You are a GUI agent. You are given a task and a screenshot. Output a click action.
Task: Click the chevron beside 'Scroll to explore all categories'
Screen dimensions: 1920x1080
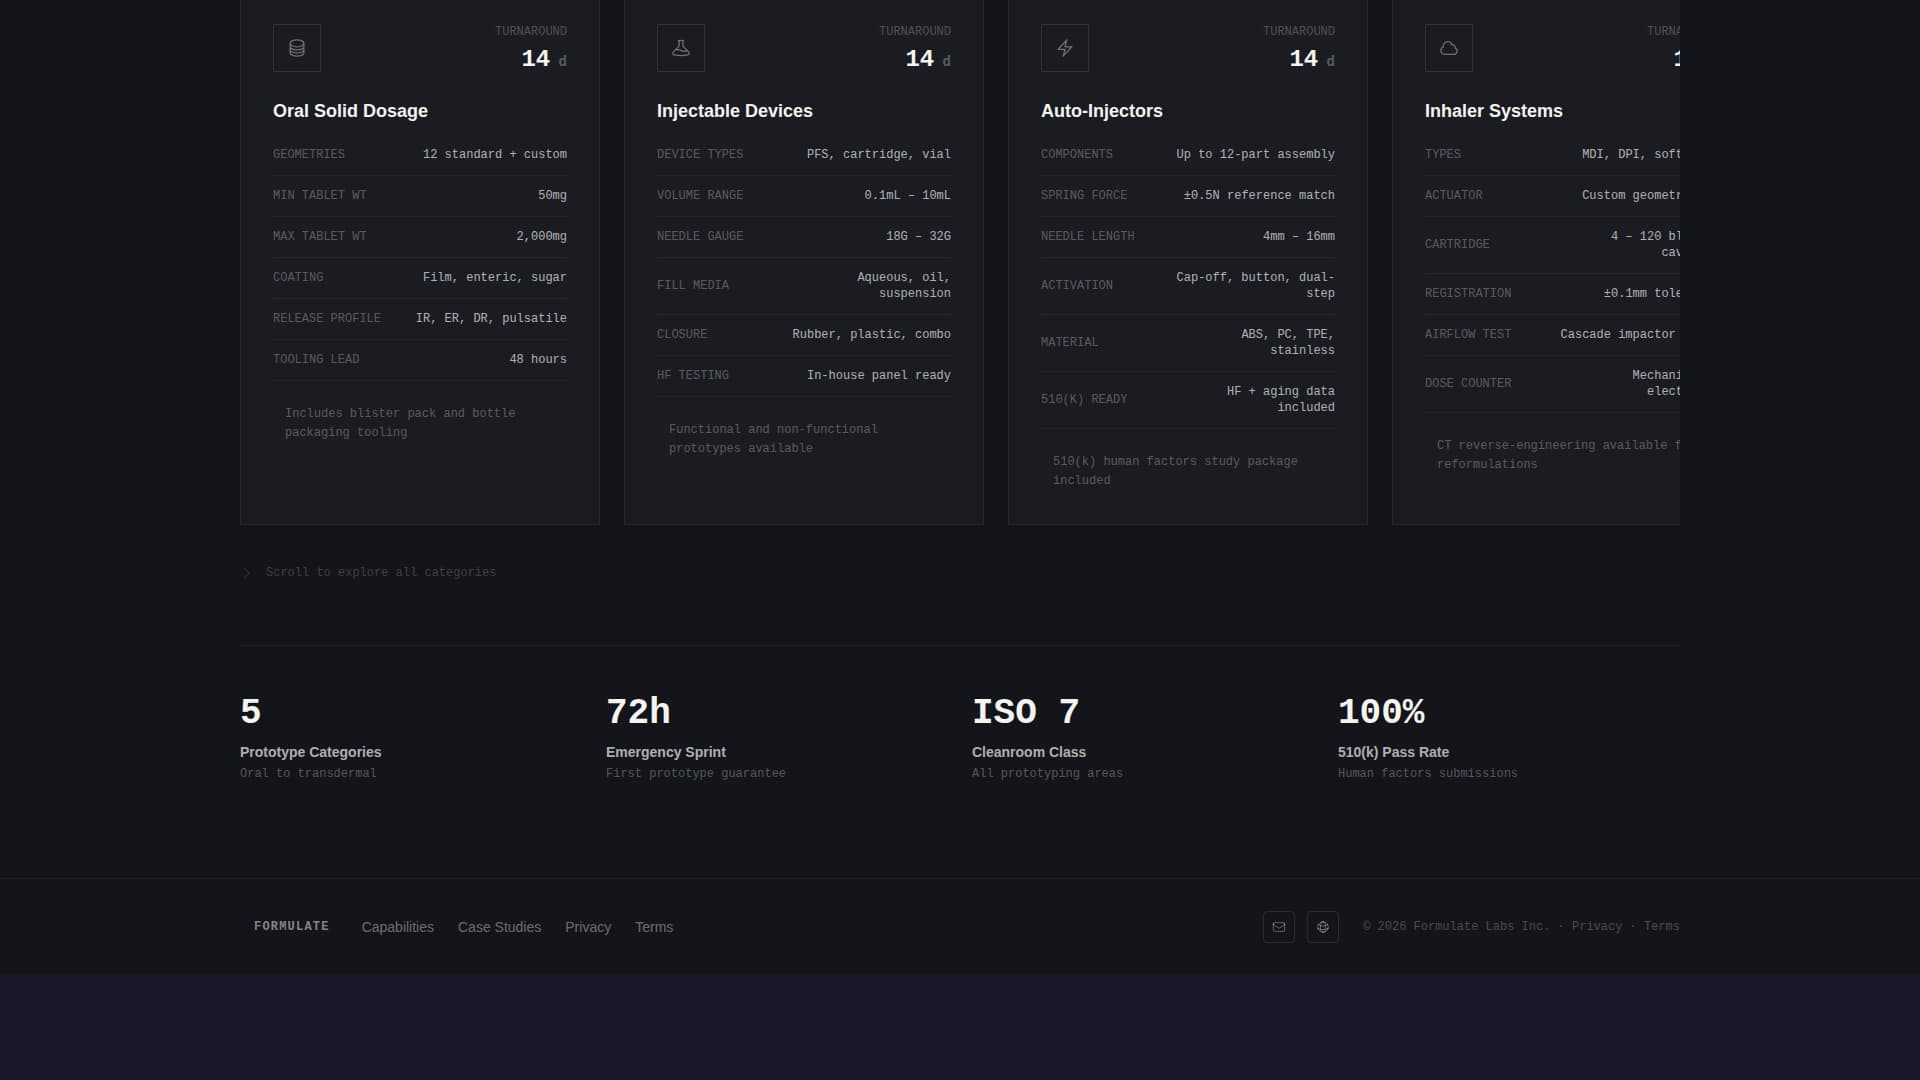[247, 573]
